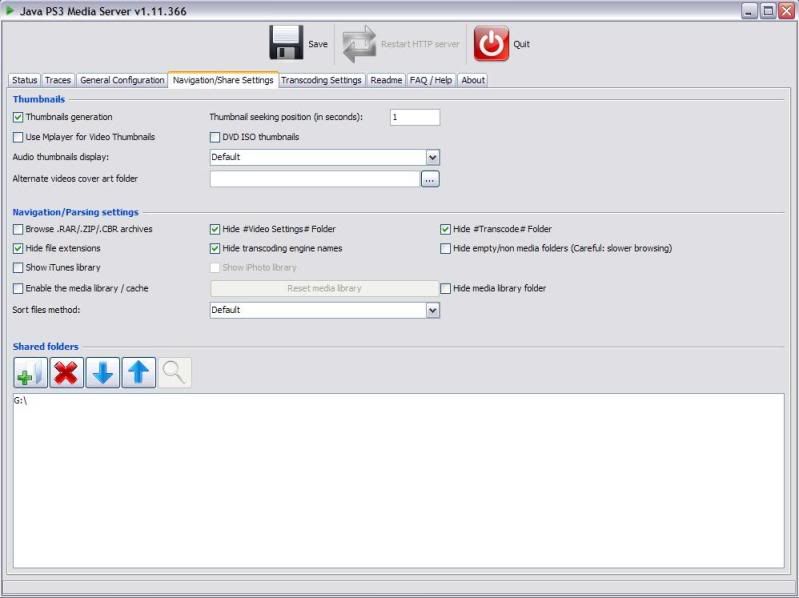The width and height of the screenshot is (799, 598).
Task: Click the red Quit power icon
Action: [x=491, y=44]
